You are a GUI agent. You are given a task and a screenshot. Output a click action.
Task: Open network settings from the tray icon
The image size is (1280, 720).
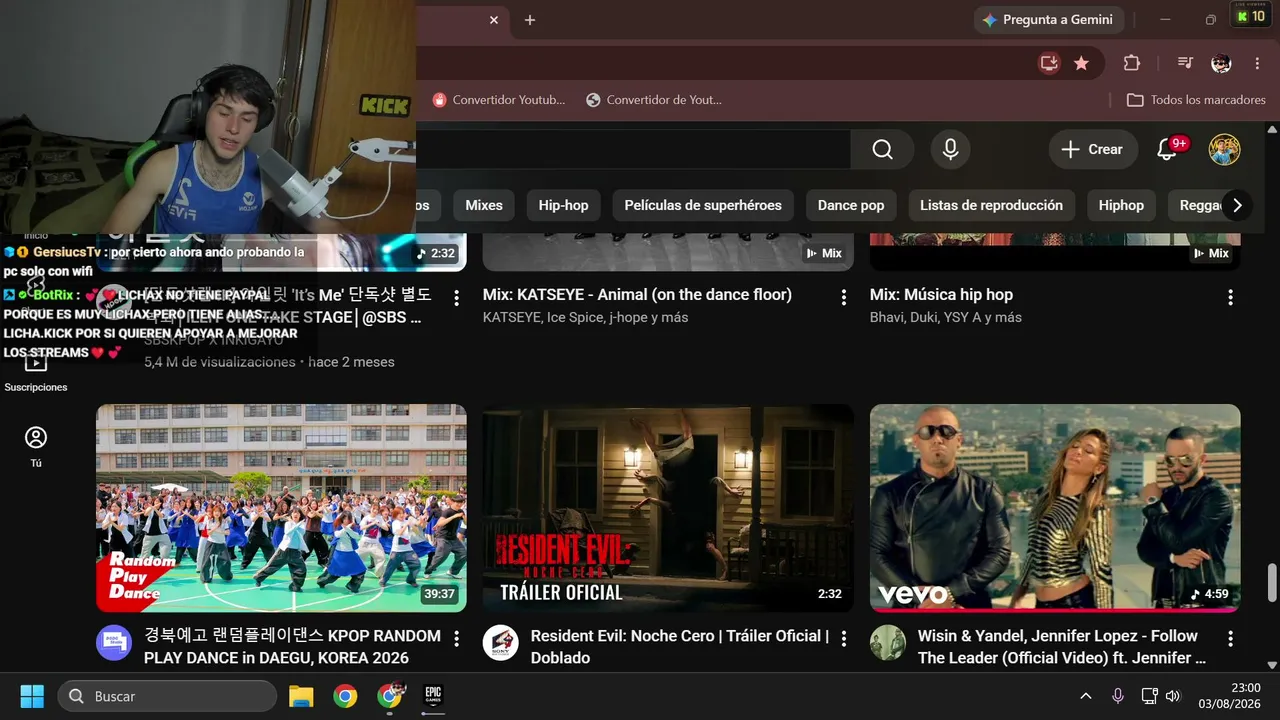[x=1150, y=696]
